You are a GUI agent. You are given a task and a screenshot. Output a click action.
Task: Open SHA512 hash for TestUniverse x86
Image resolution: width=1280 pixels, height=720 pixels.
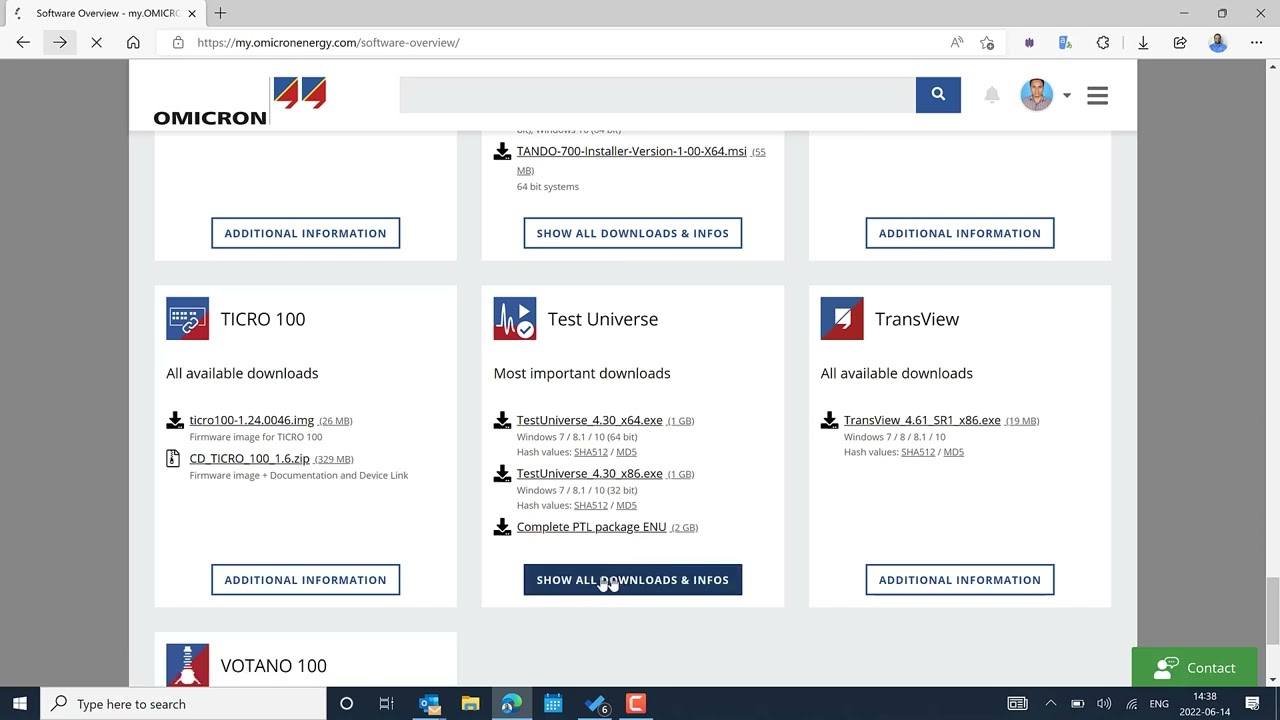[x=591, y=505]
